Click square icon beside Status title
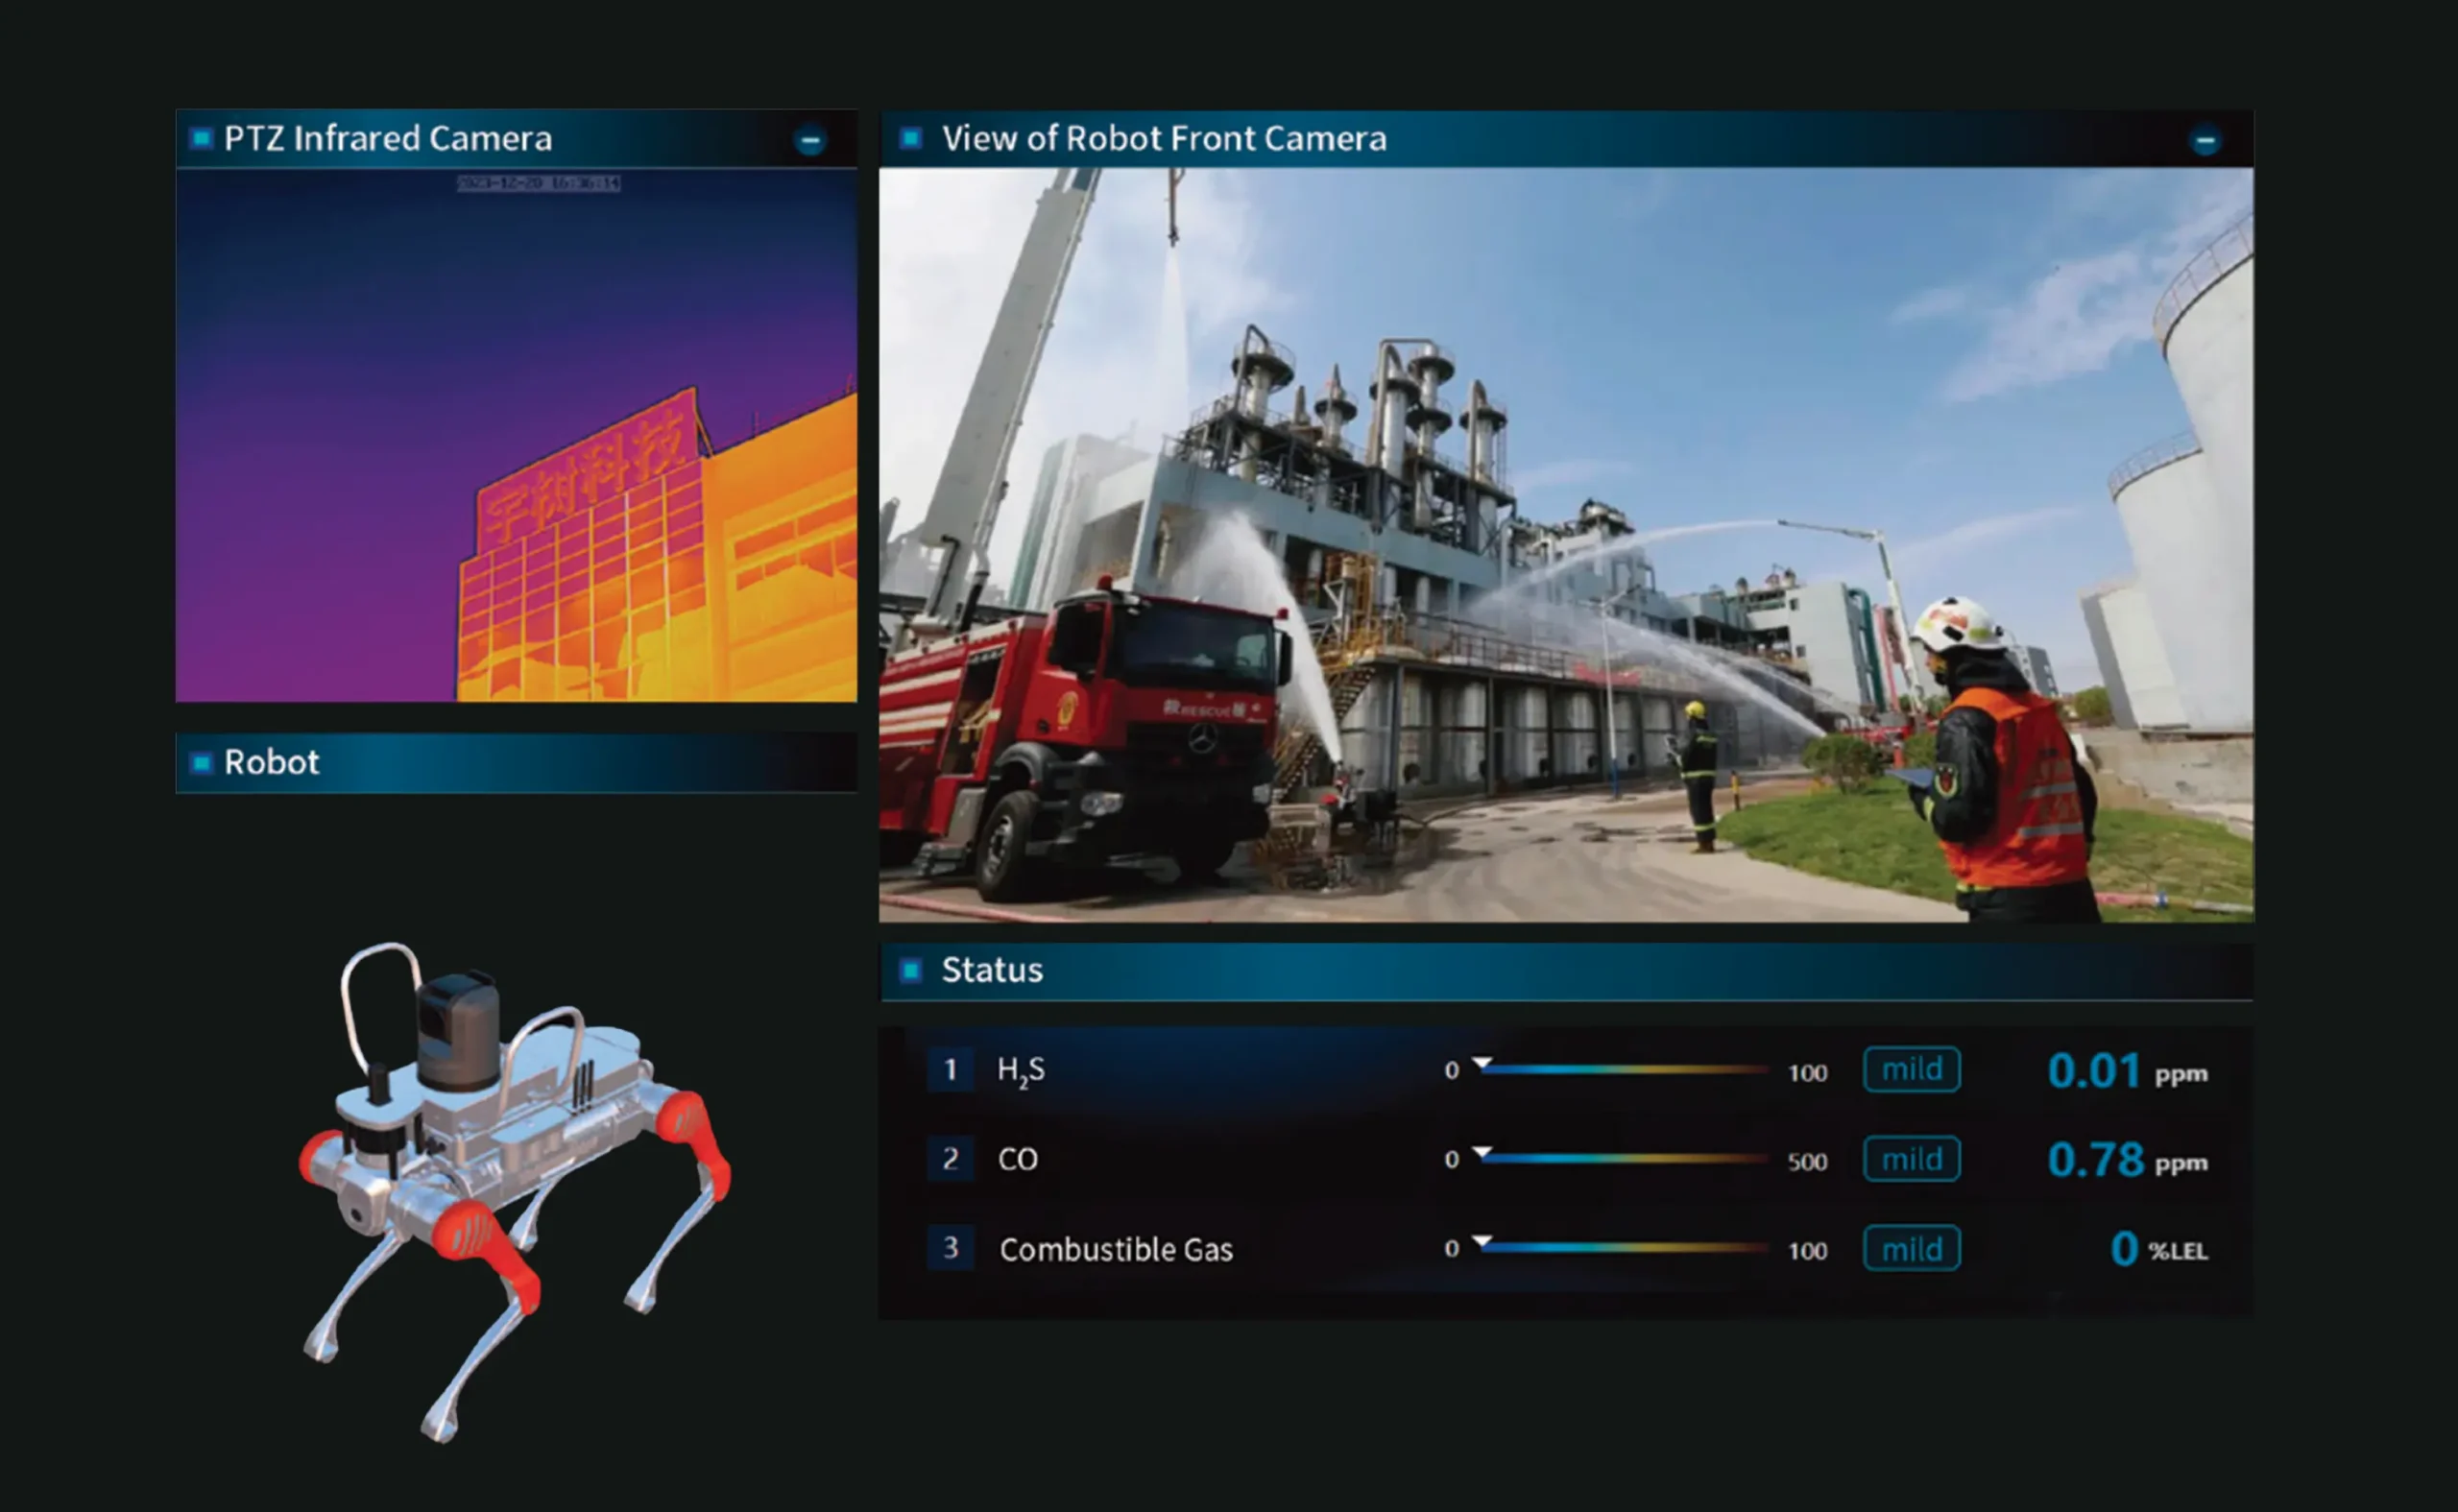Image resolution: width=2458 pixels, height=1512 pixels. click(x=910, y=970)
